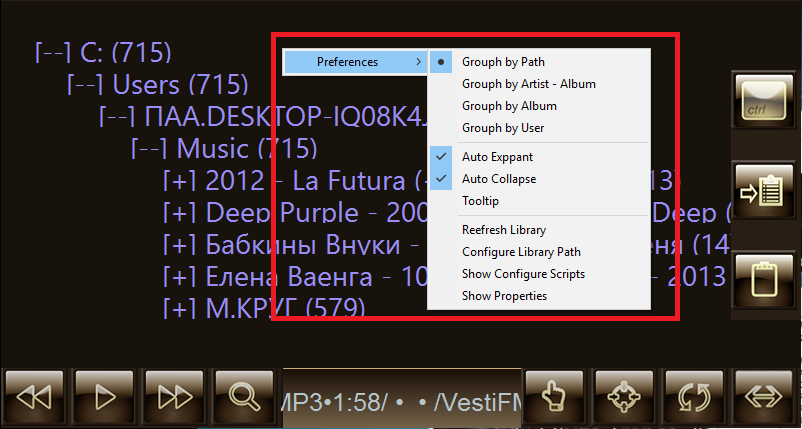Click the fast-forward button
Viewport: 802px width, 429px height.
click(175, 397)
